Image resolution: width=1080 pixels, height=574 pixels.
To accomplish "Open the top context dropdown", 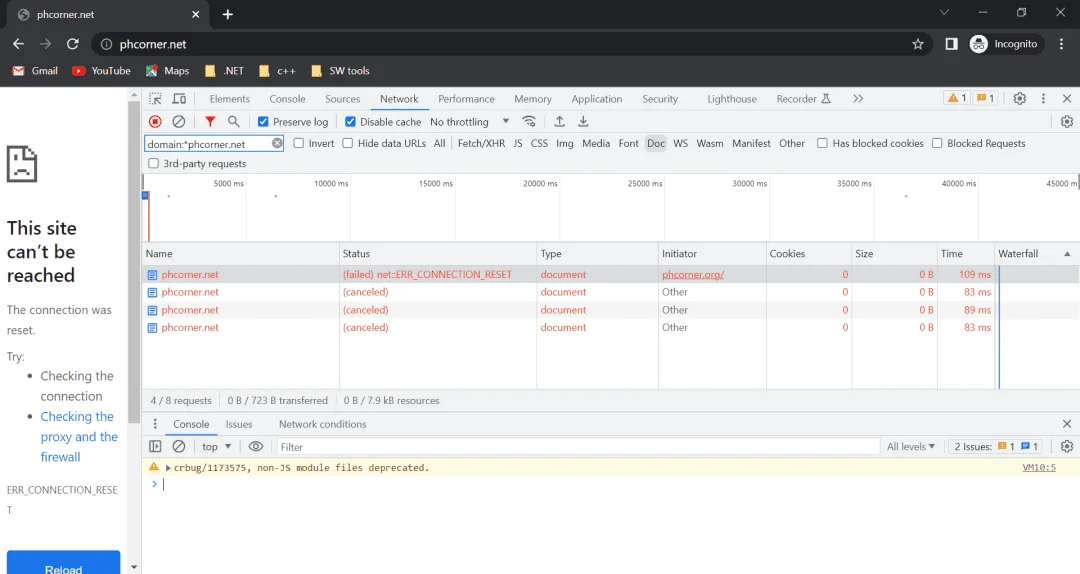I will click(216, 447).
